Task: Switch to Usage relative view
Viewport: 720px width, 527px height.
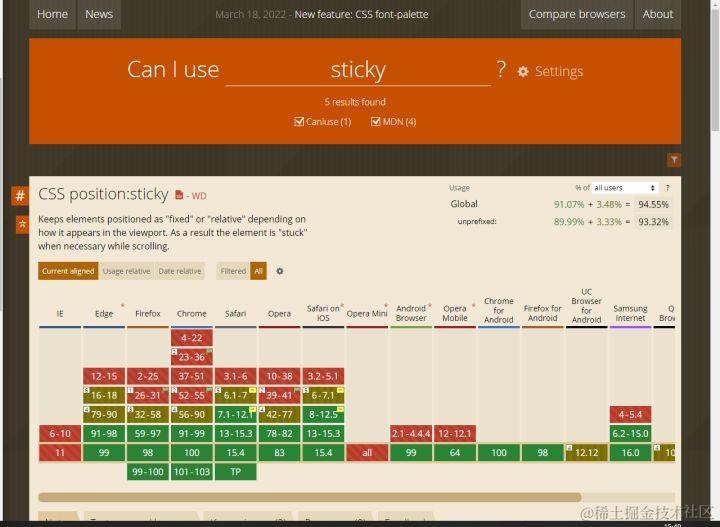Action: pos(126,271)
